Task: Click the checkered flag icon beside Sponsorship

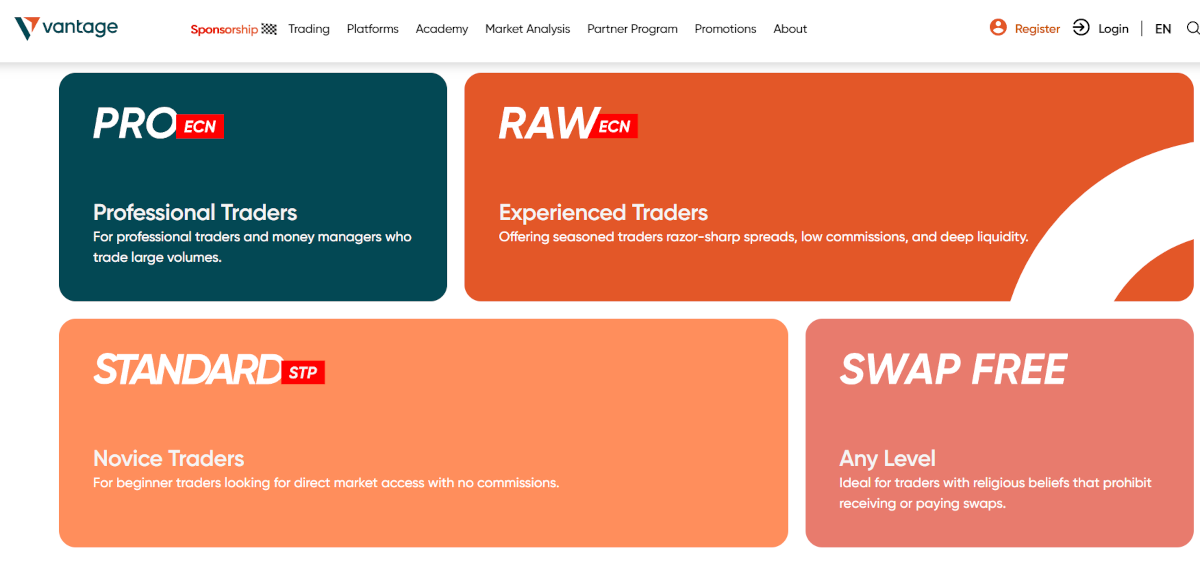Action: (x=269, y=29)
